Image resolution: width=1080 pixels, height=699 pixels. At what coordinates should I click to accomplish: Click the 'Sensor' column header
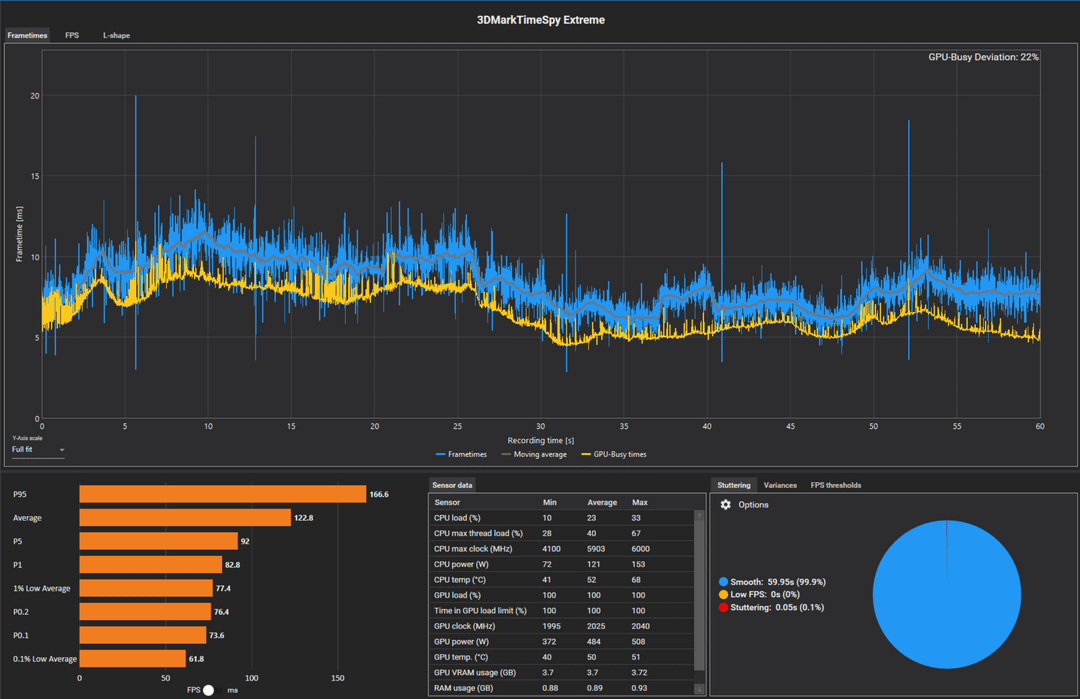pos(447,503)
